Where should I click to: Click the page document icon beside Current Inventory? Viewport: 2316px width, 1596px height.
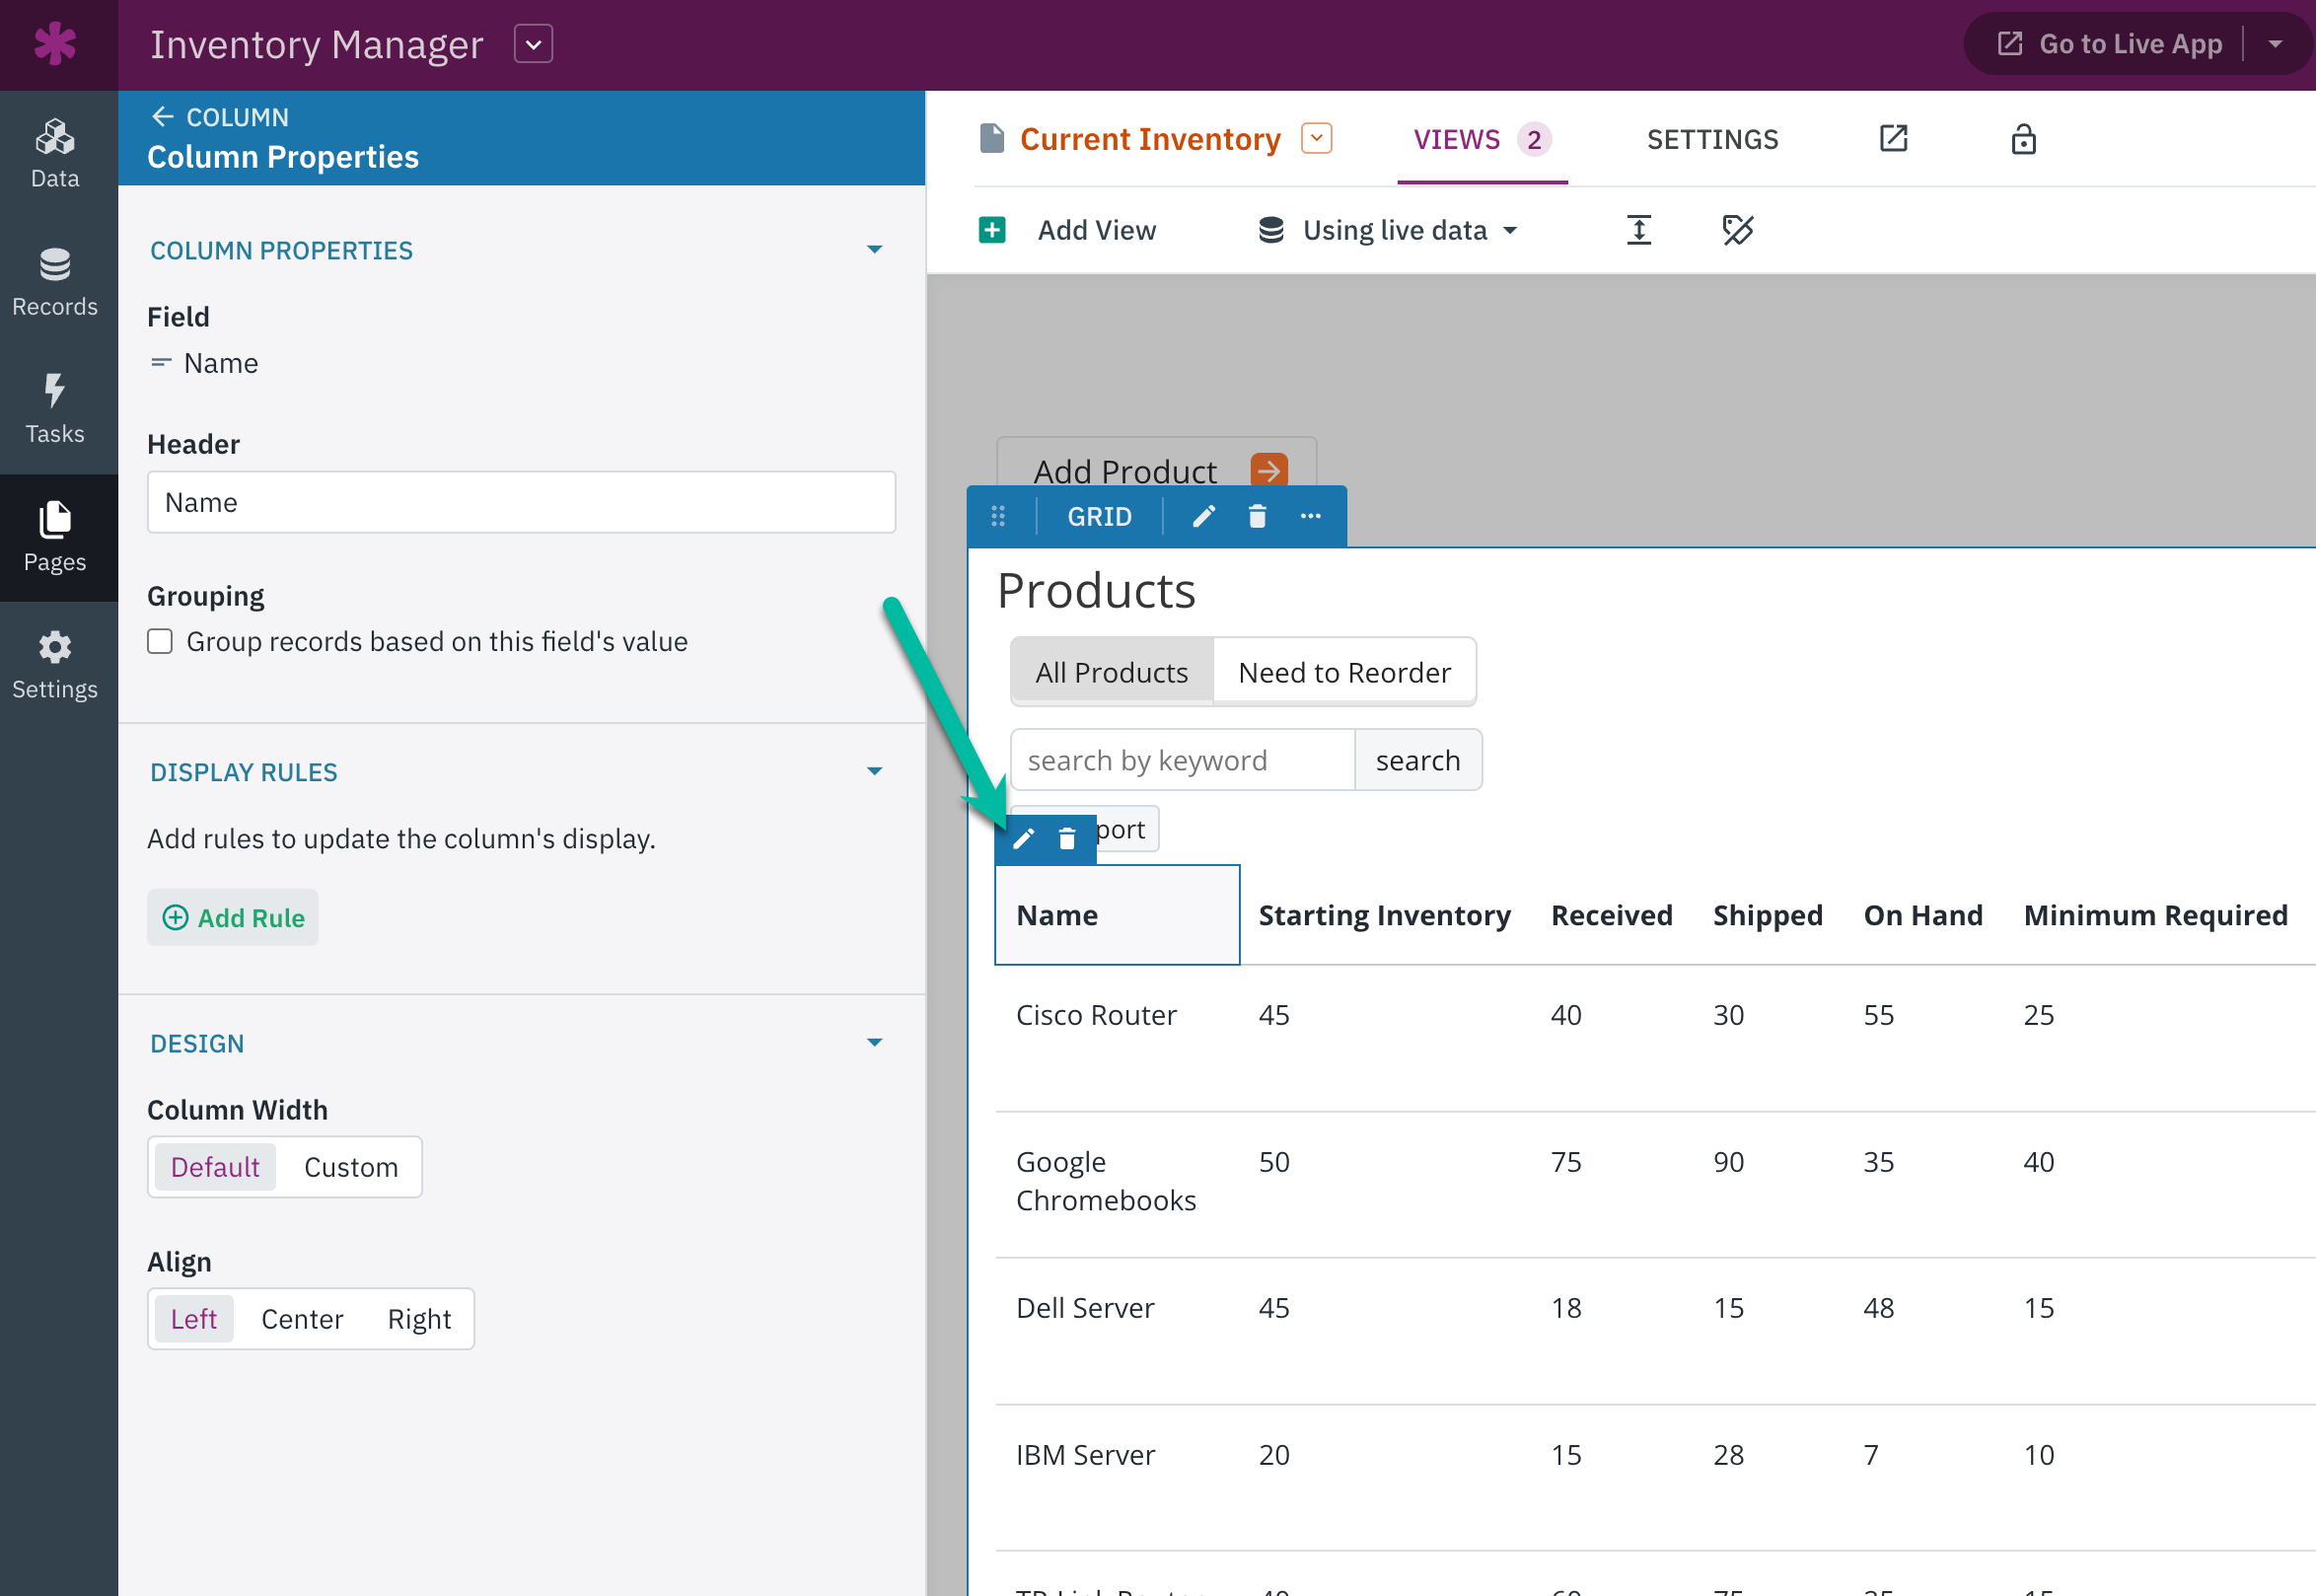coord(991,139)
